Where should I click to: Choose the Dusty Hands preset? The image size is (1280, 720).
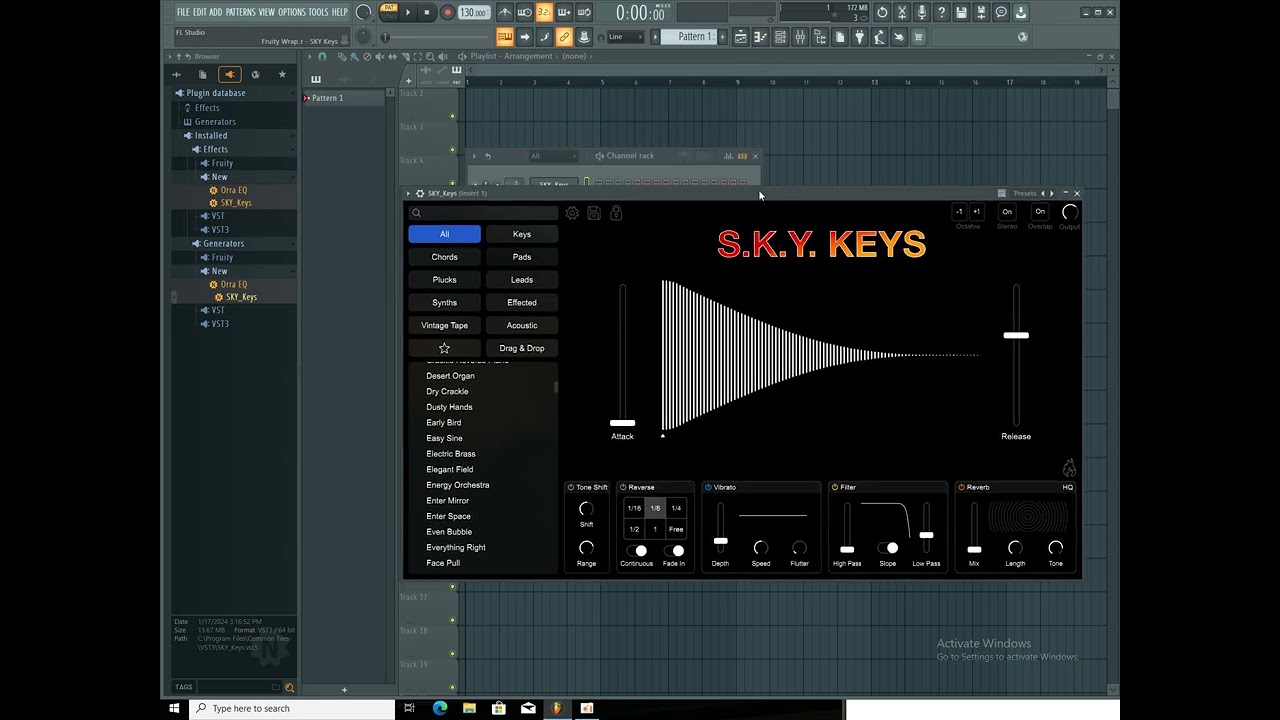[x=449, y=407]
